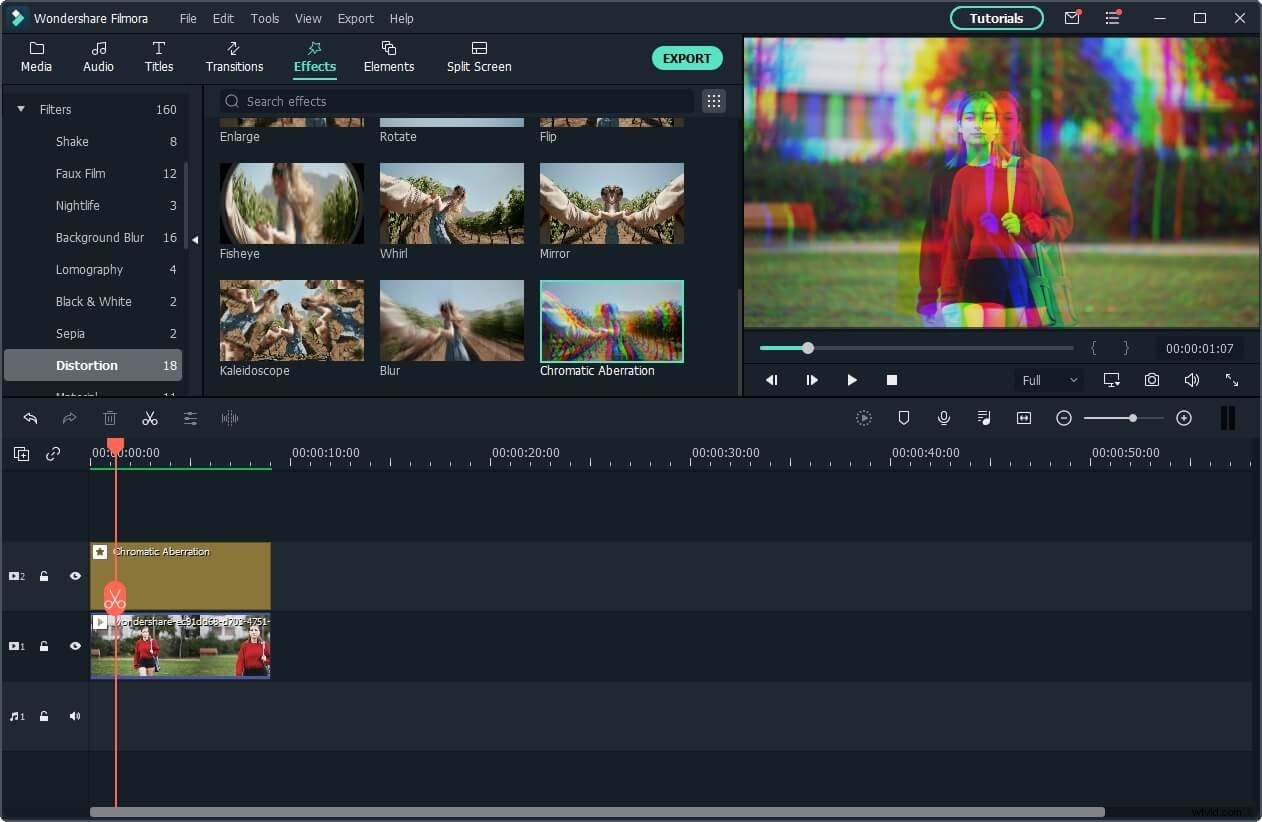Image resolution: width=1262 pixels, height=822 pixels.
Task: Select the Kaleidoscope effect thumbnail
Action: pyautogui.click(x=291, y=320)
